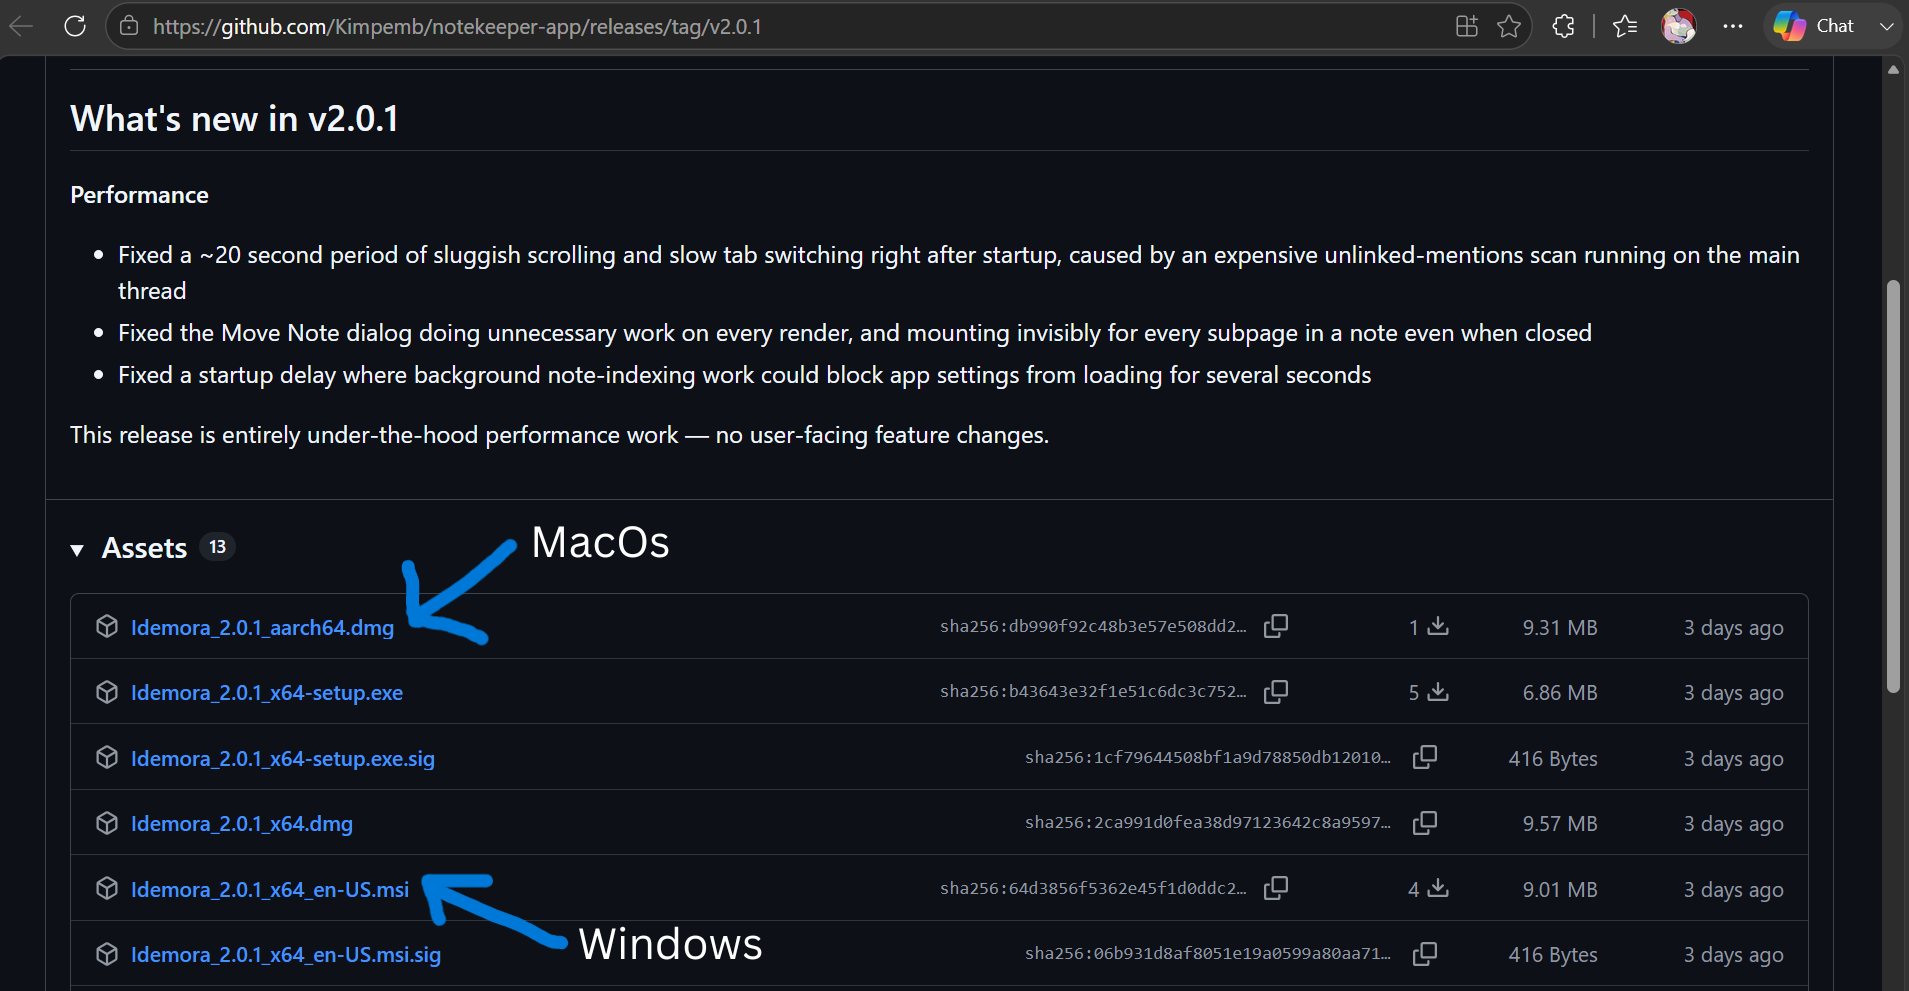Image resolution: width=1909 pixels, height=991 pixels.
Task: Click the "What's new in v2.0.1" heading
Action: tap(234, 119)
